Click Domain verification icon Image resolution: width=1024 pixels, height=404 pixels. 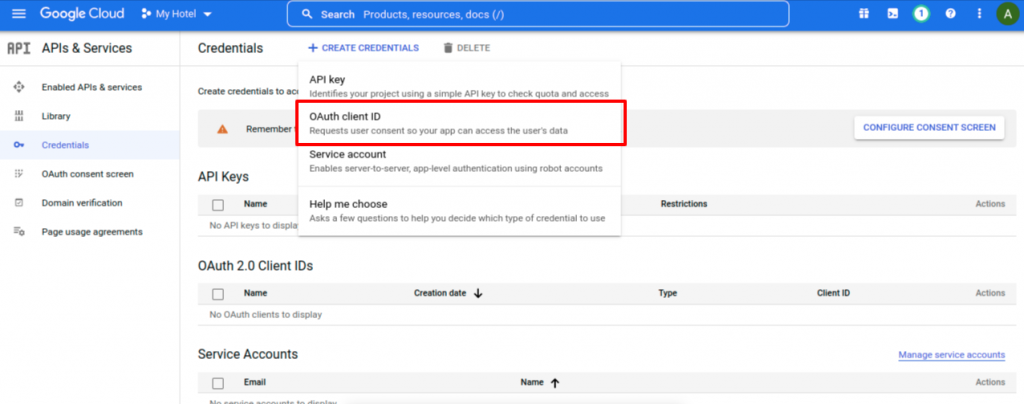point(19,203)
